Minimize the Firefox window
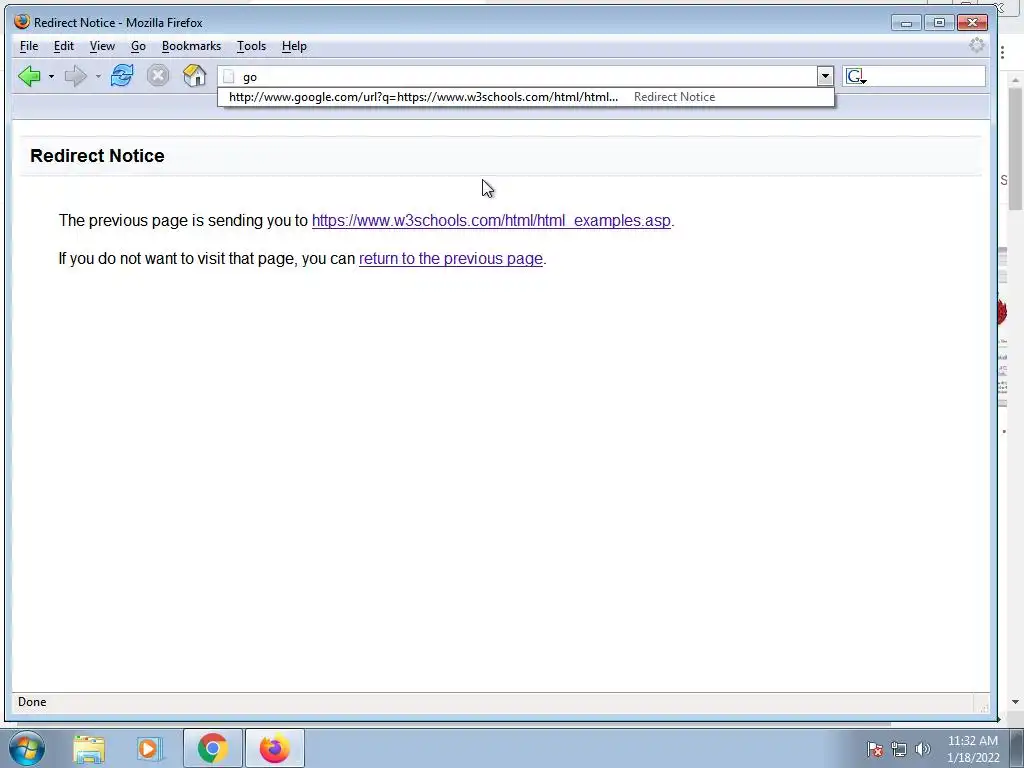 click(906, 23)
